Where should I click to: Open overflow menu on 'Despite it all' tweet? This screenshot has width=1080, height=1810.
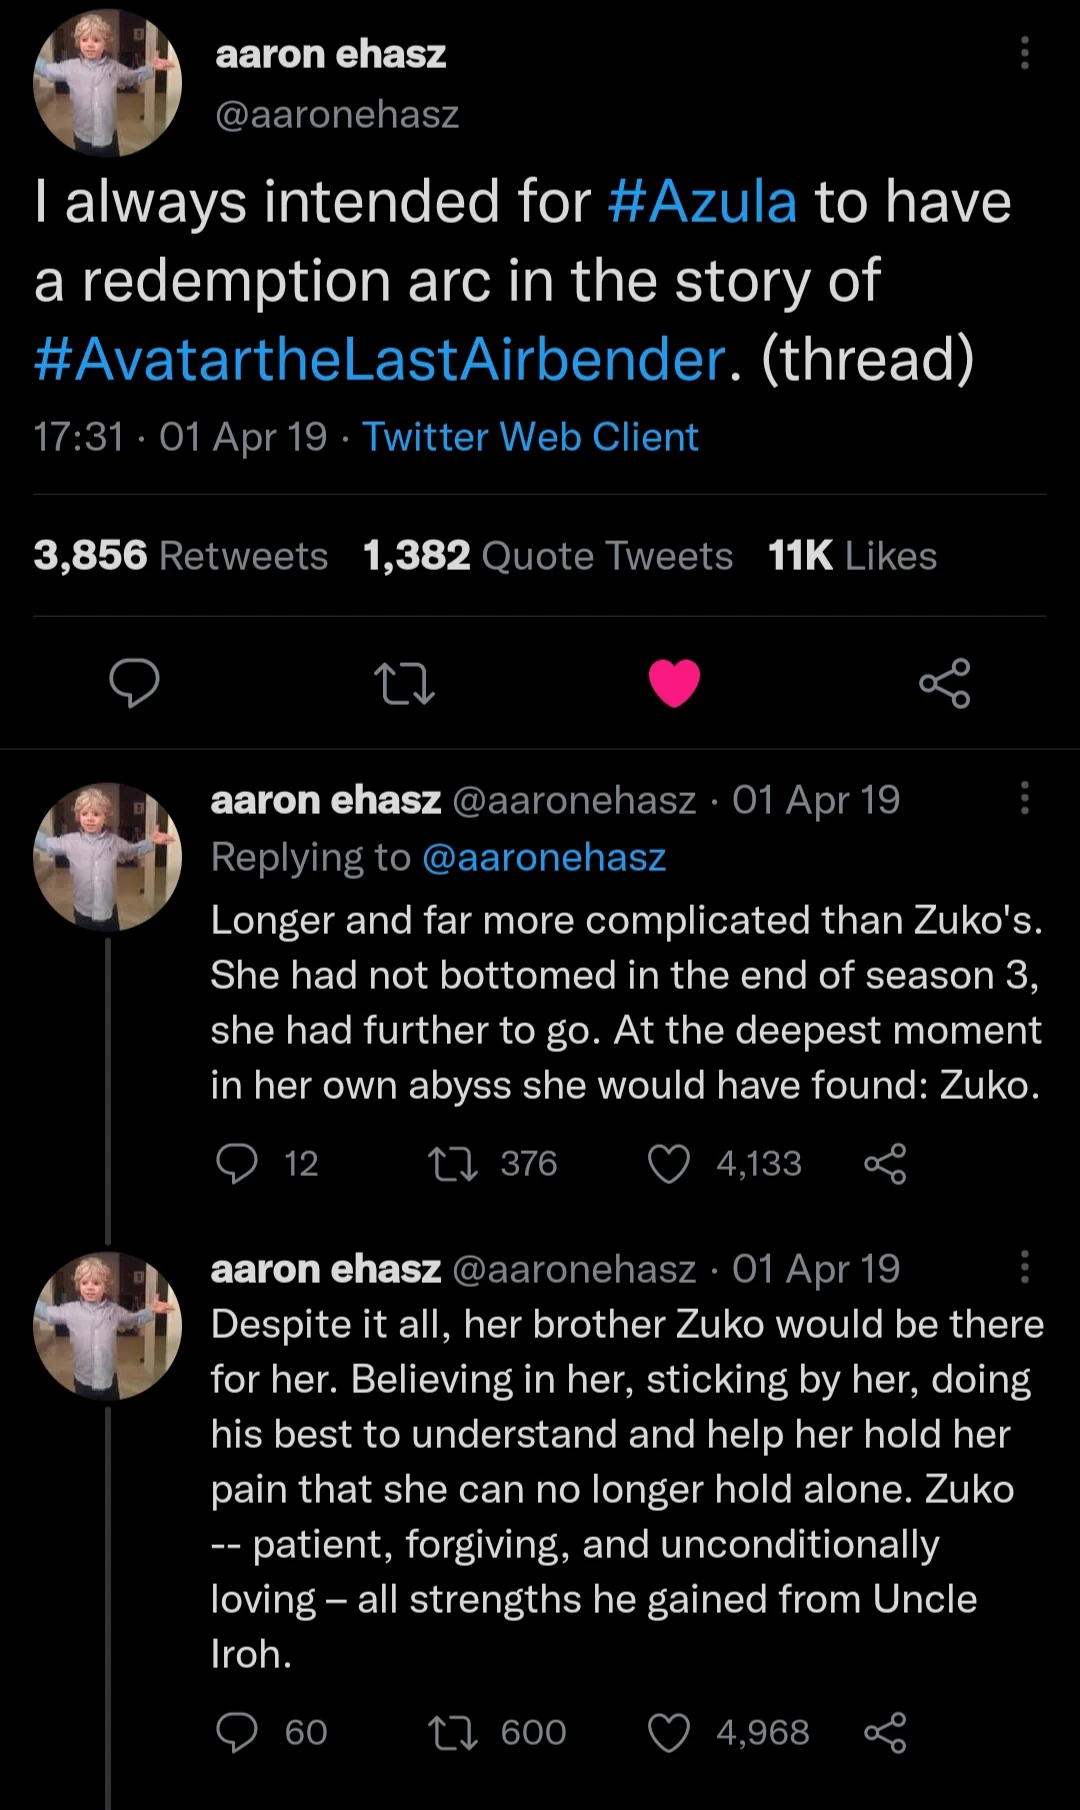1024,1266
